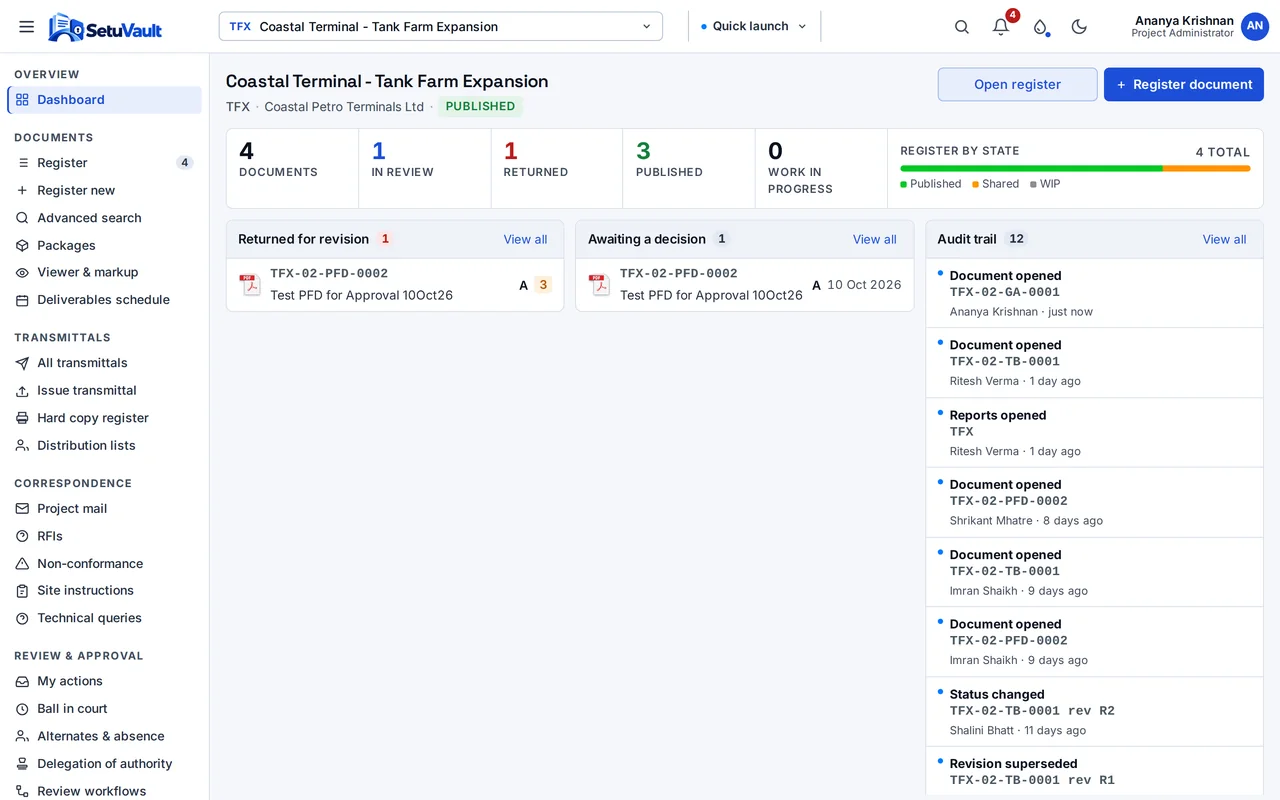Click the Open register button
This screenshot has height=800, width=1280.
pos(1017,84)
